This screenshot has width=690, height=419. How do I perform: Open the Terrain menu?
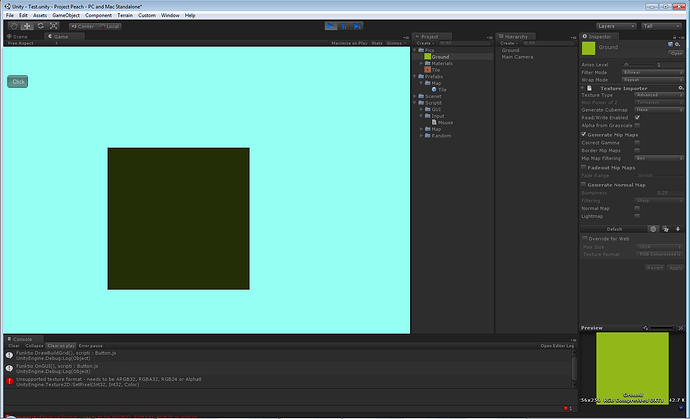point(125,15)
